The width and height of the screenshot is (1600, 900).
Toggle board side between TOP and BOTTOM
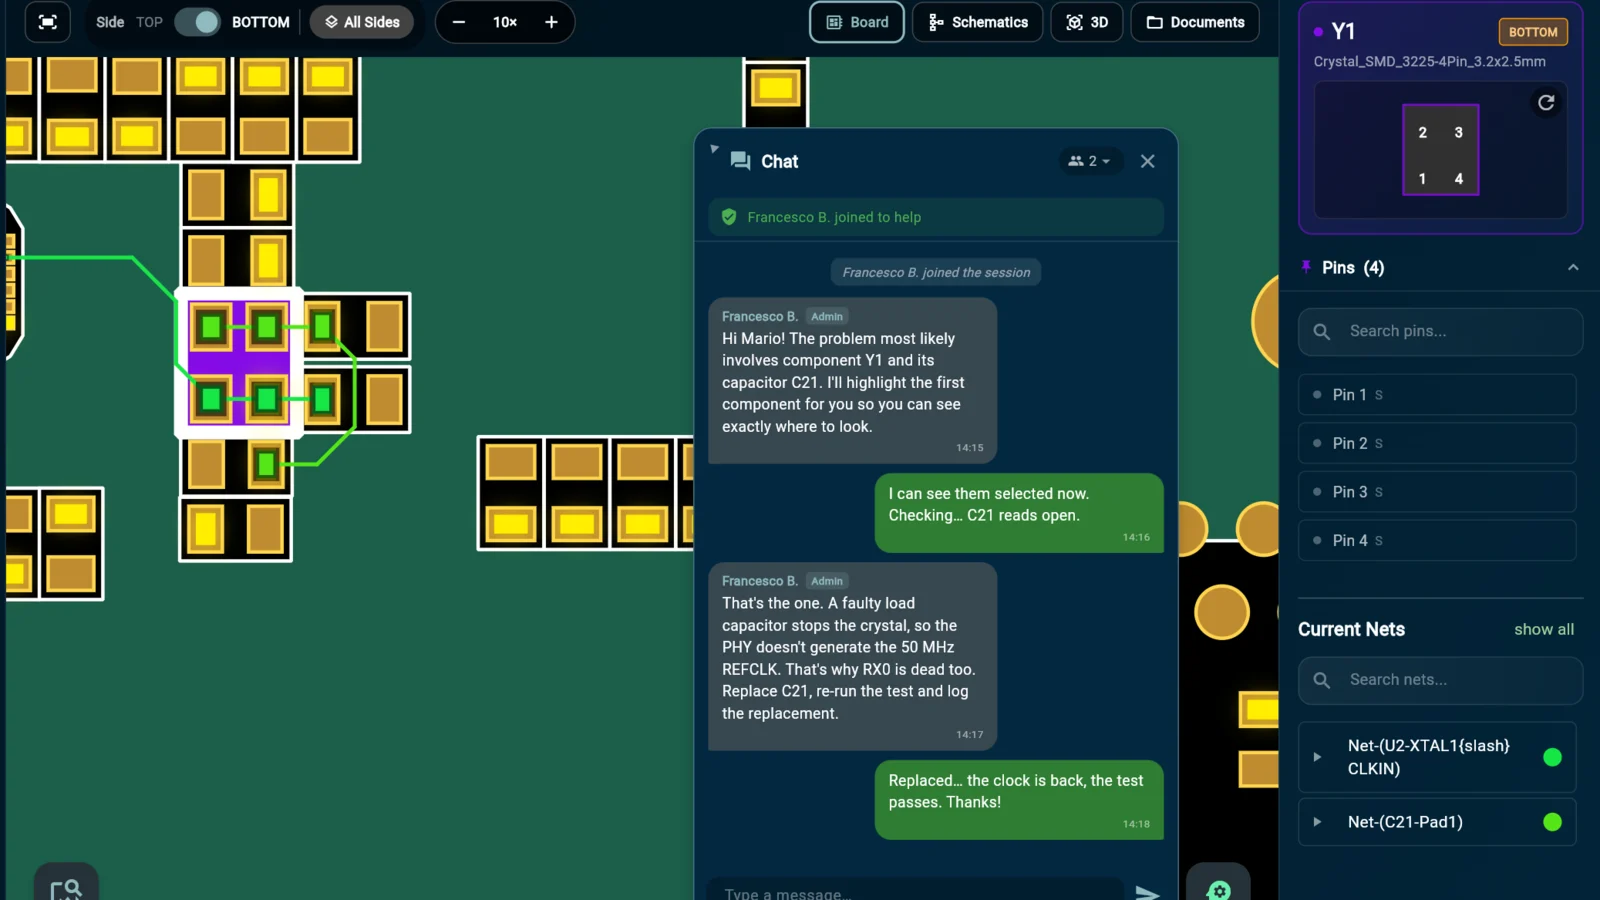(198, 22)
